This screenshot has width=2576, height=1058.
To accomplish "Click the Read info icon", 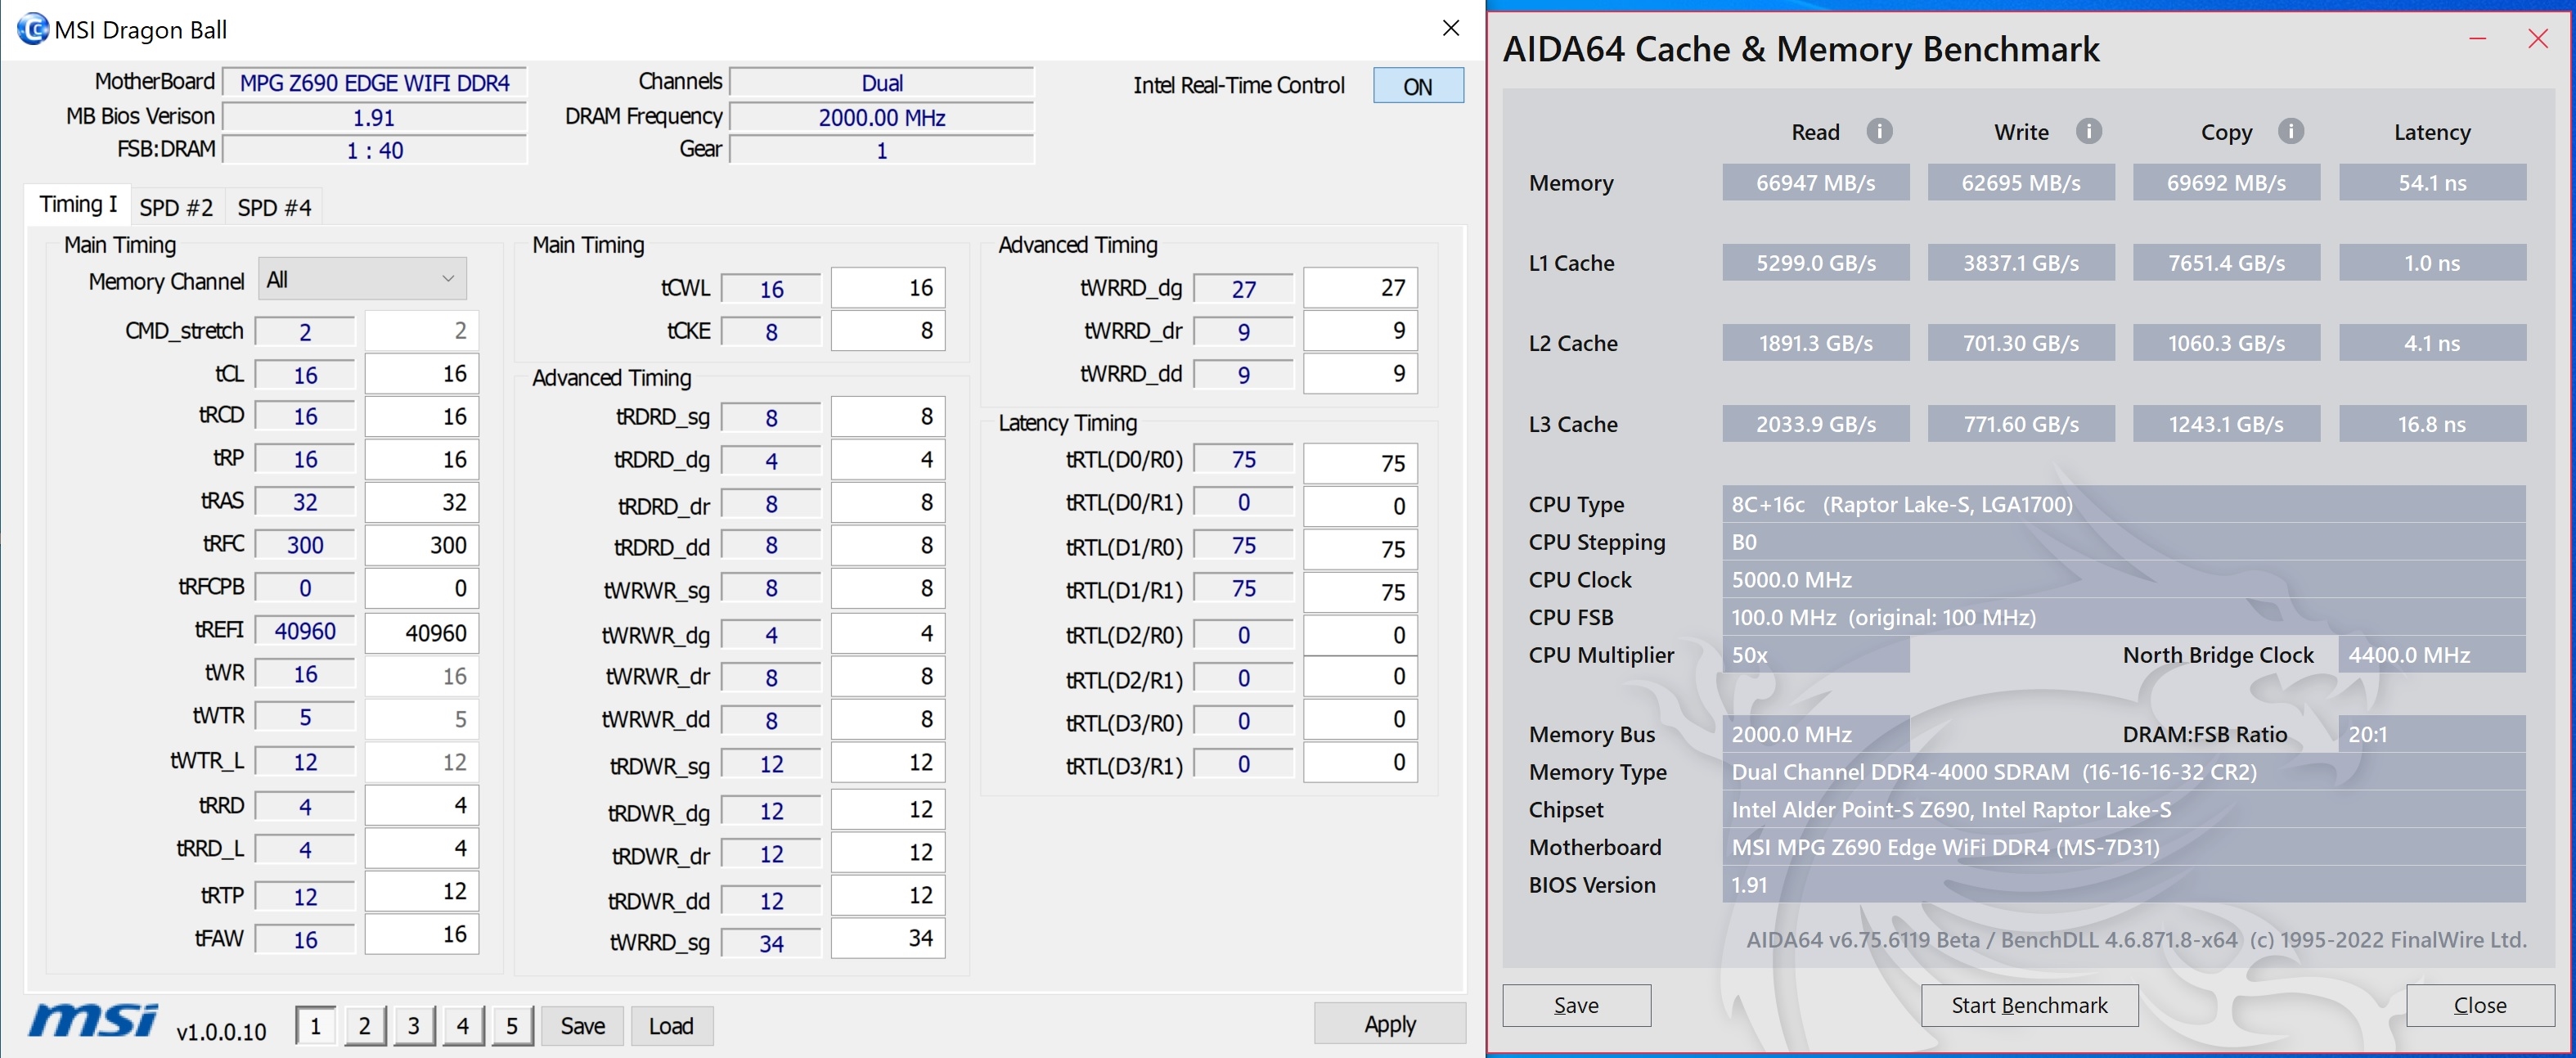I will [1879, 131].
